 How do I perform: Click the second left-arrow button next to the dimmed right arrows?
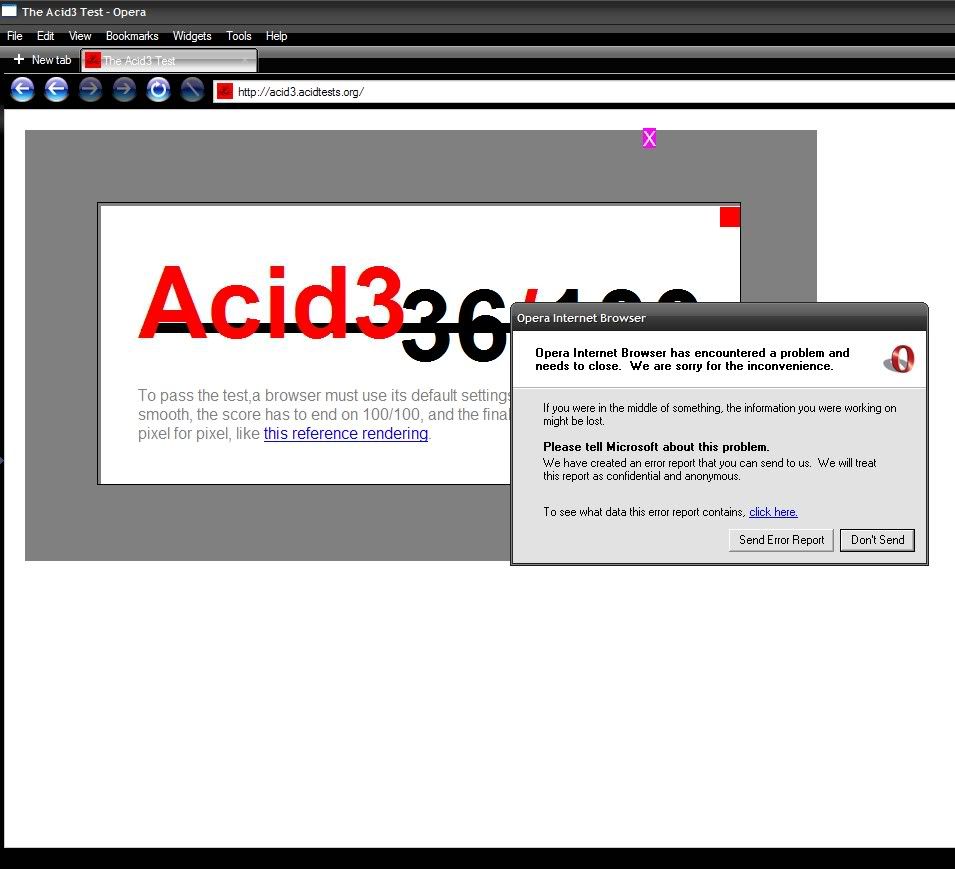click(x=56, y=90)
